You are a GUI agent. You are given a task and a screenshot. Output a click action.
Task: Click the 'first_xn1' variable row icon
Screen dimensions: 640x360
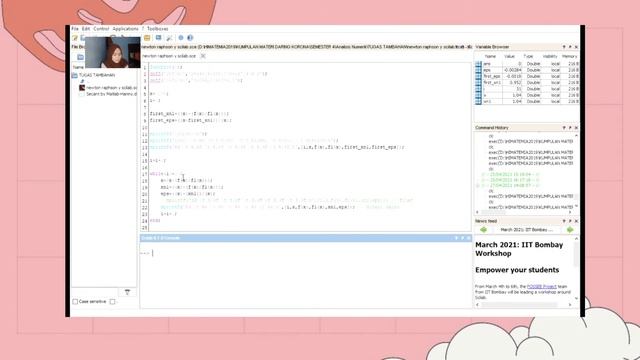tap(478, 82)
